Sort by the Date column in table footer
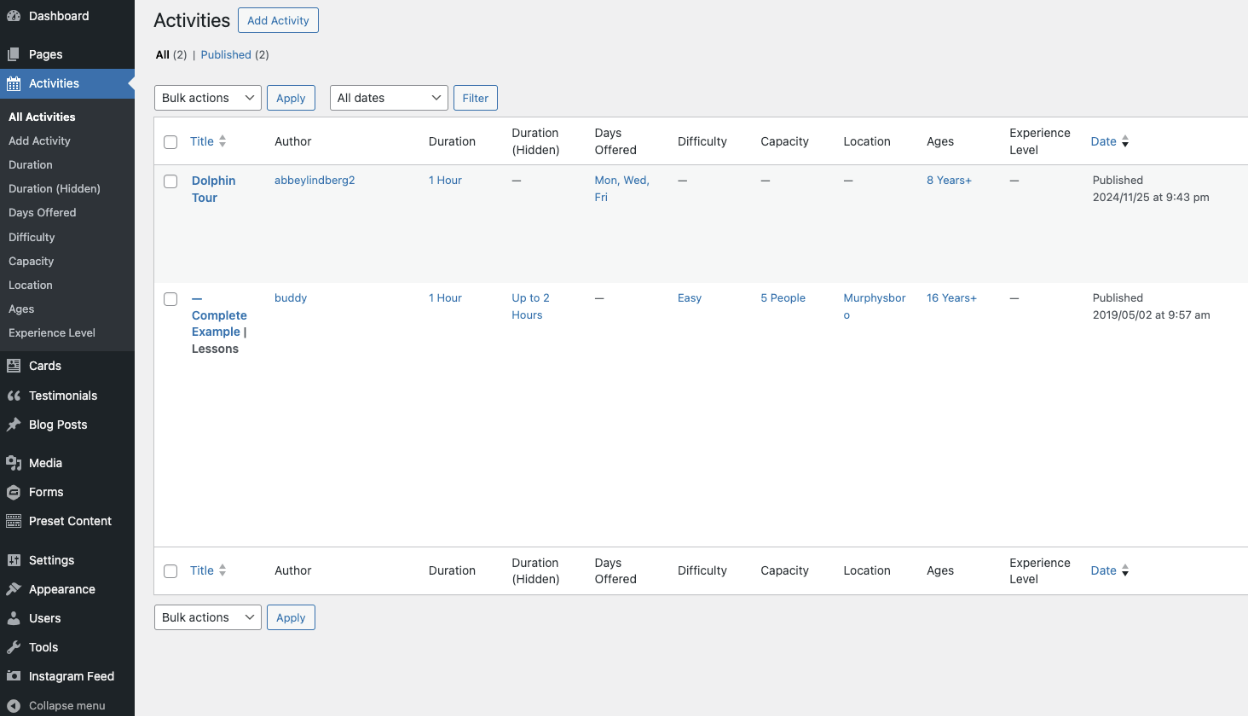This screenshot has width=1248, height=716. 1109,571
